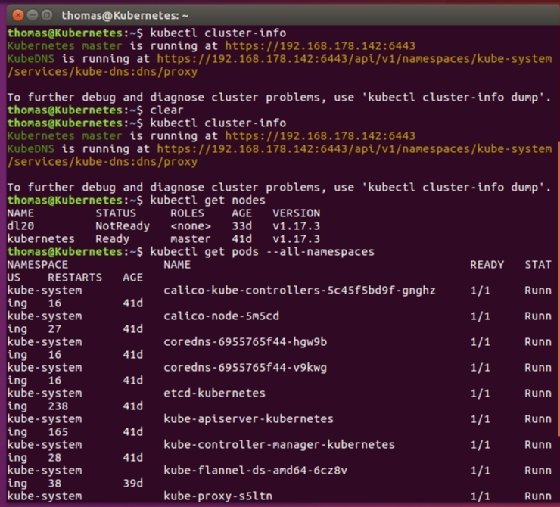
Task: Click the 'NotReady' status value
Action: tap(122, 226)
